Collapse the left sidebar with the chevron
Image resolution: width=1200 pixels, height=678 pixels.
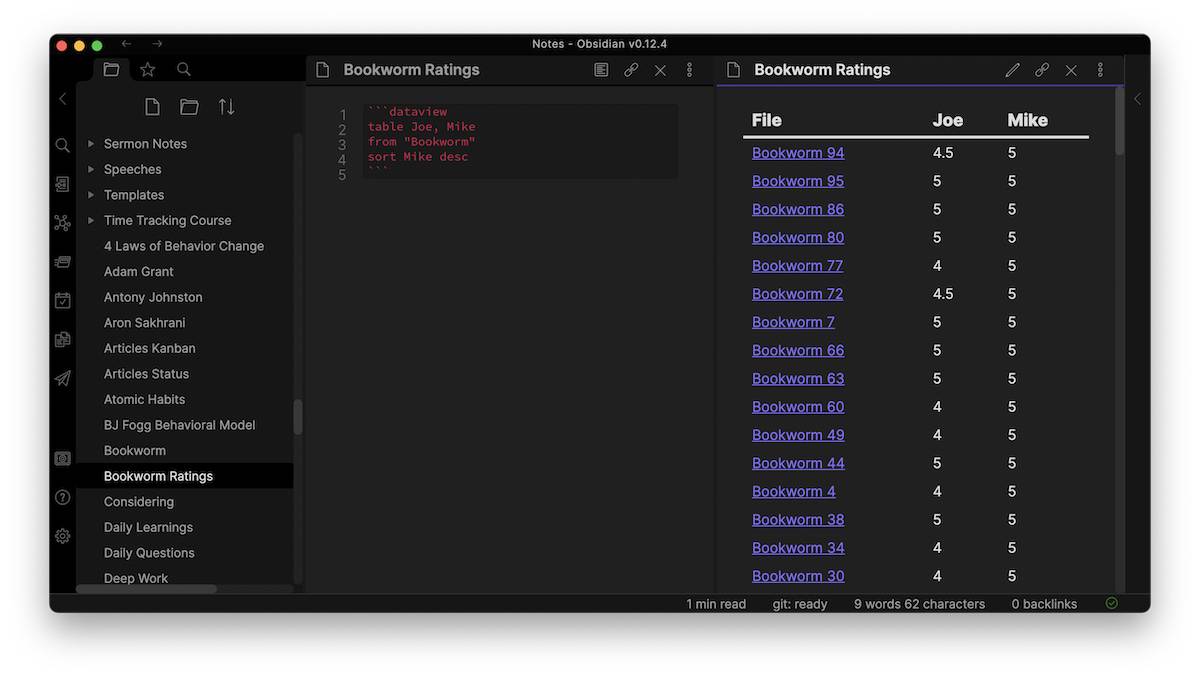pyautogui.click(x=62, y=99)
